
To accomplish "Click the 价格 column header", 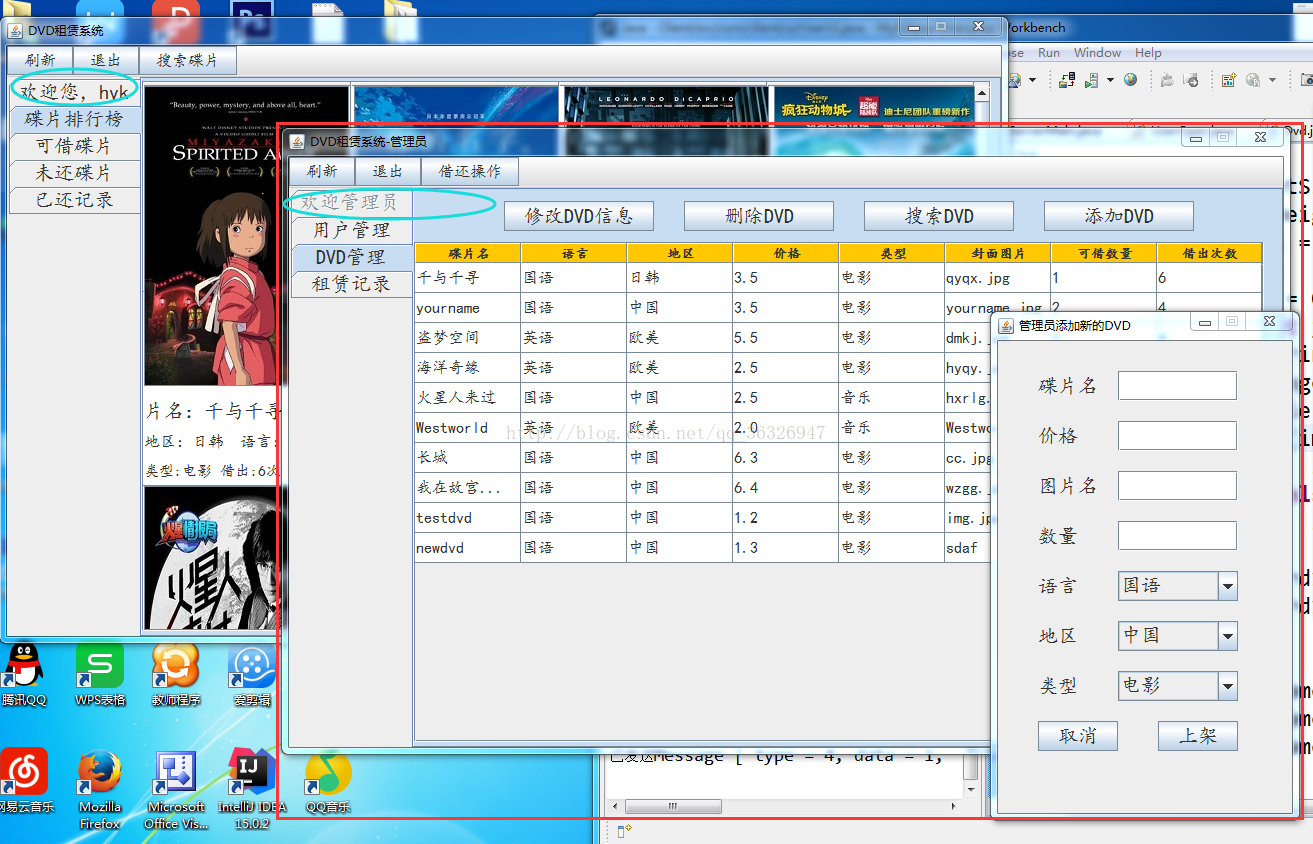I will coord(786,253).
